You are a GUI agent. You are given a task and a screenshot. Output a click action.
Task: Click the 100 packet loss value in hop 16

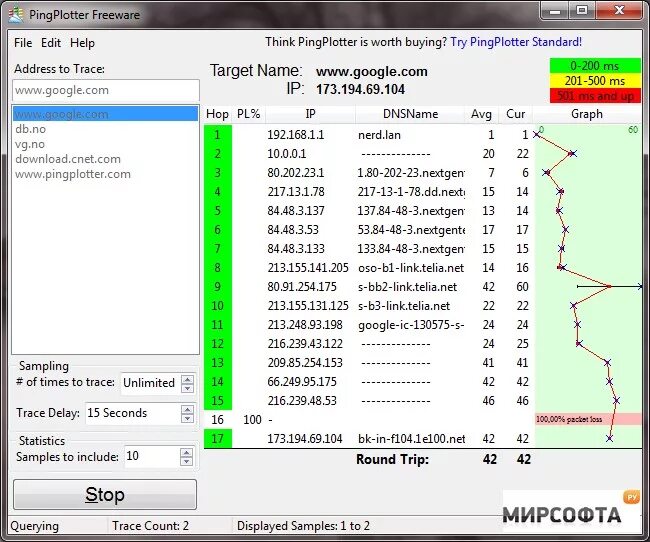[252, 420]
